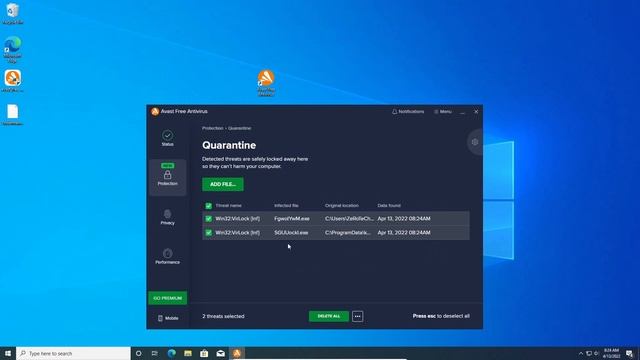Select the SGUUockI.exe file name cell
Image resolution: width=640 pixels, height=360 pixels.
(291, 233)
